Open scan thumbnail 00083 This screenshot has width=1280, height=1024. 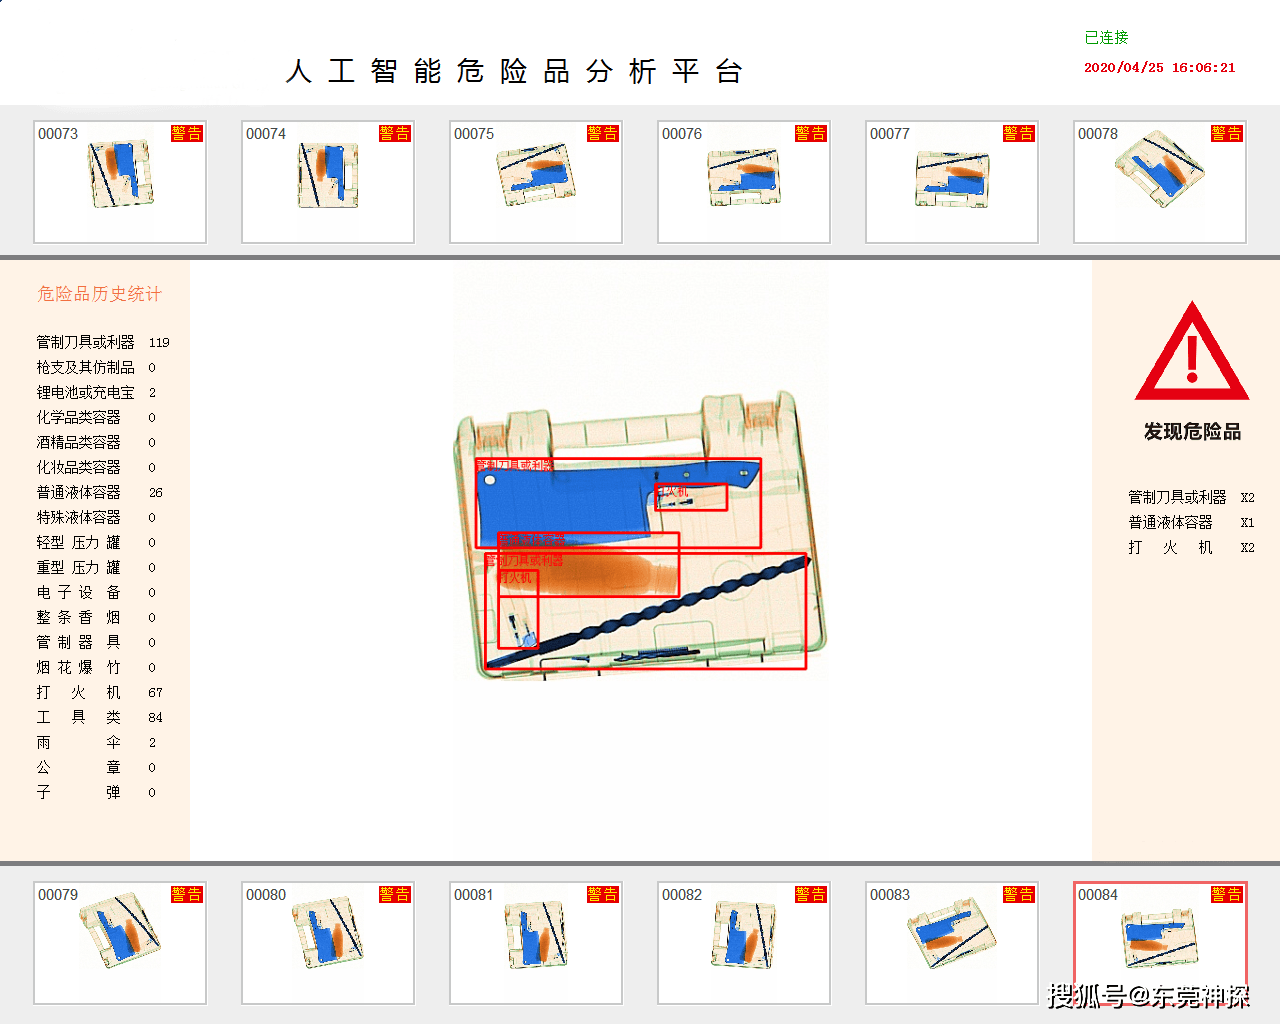tap(952, 943)
